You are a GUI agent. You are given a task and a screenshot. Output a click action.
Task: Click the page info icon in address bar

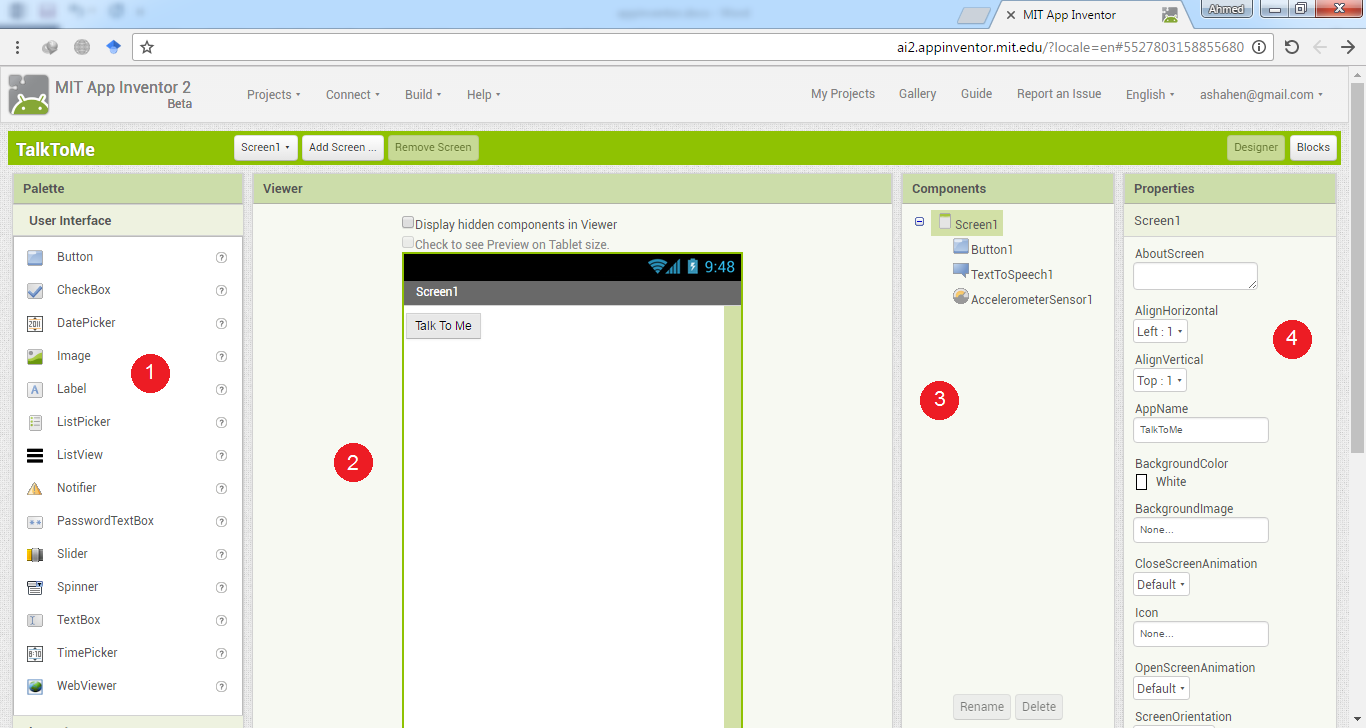[1259, 47]
